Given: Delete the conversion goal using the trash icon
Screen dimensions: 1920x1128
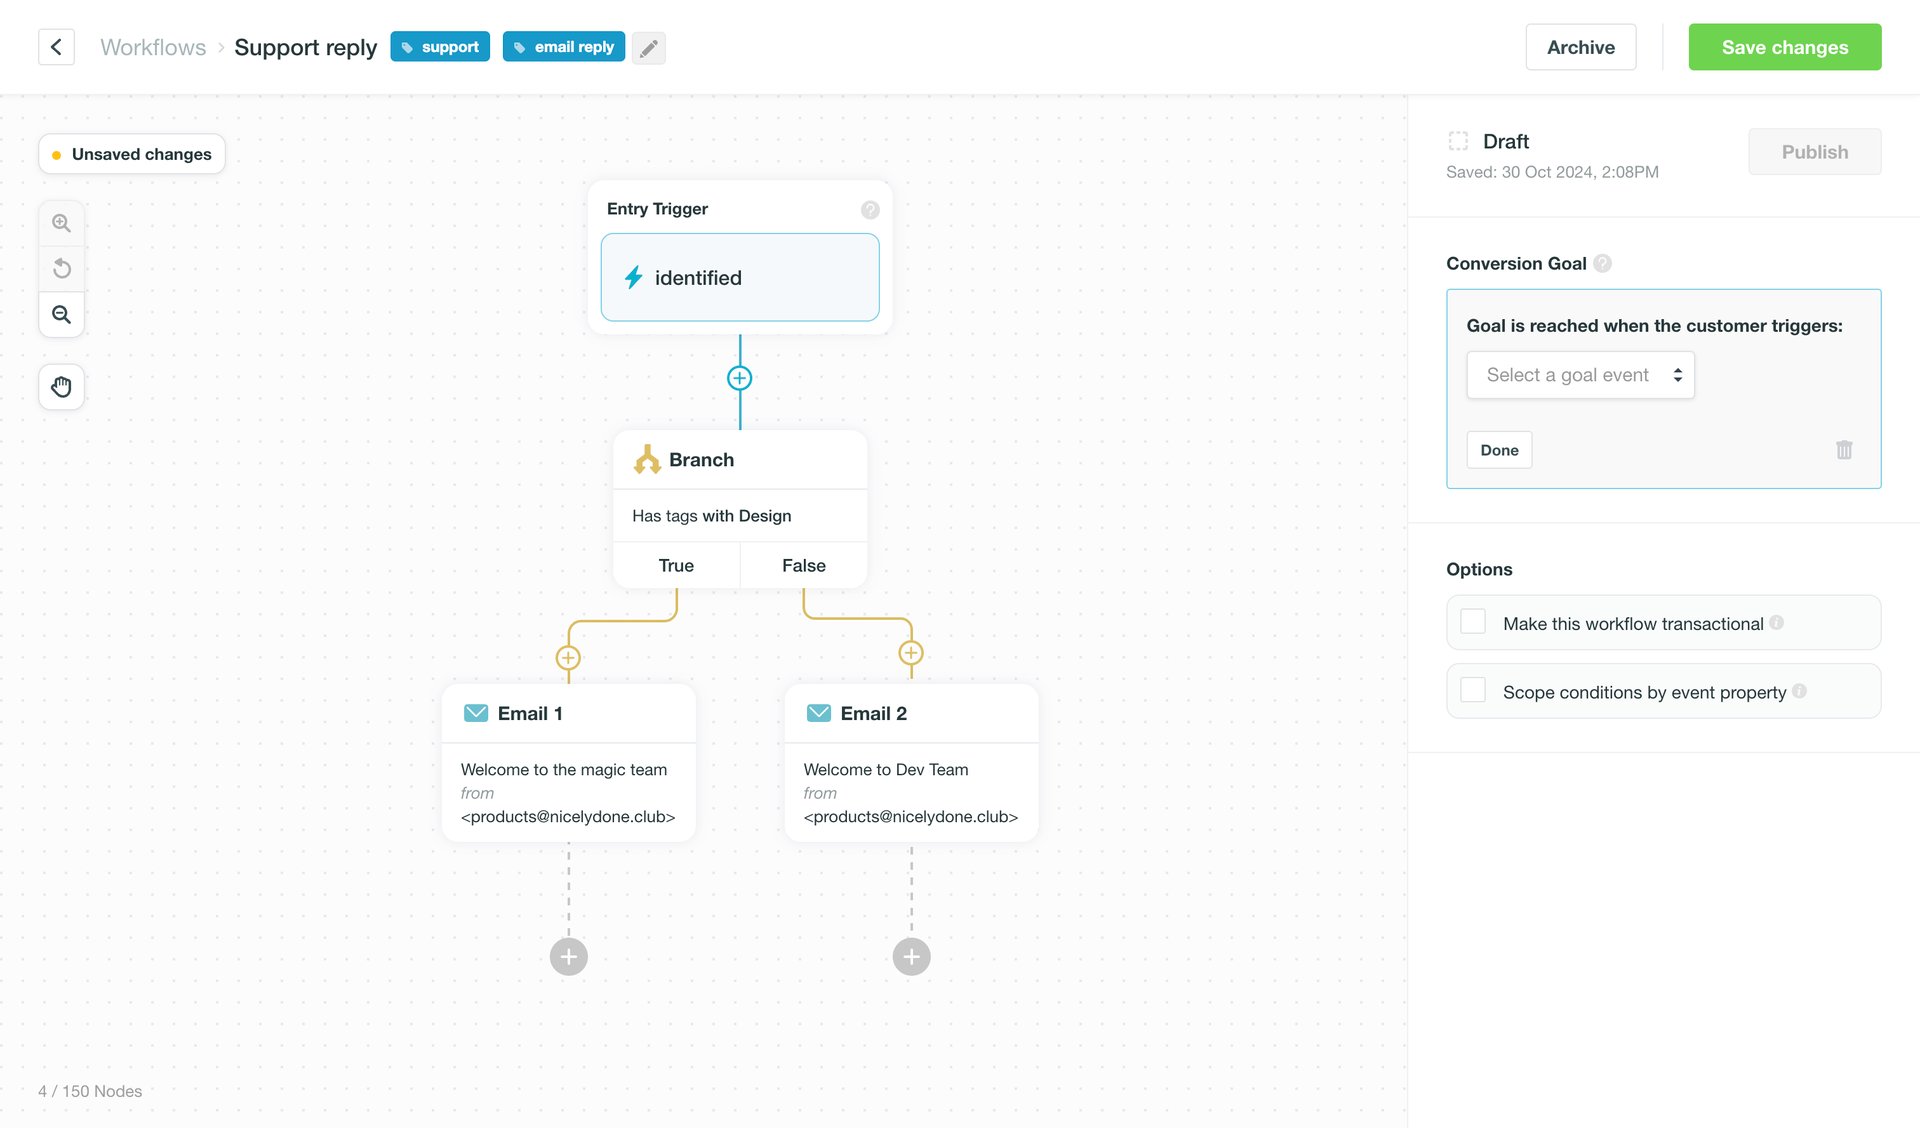Looking at the screenshot, I should [1844, 450].
